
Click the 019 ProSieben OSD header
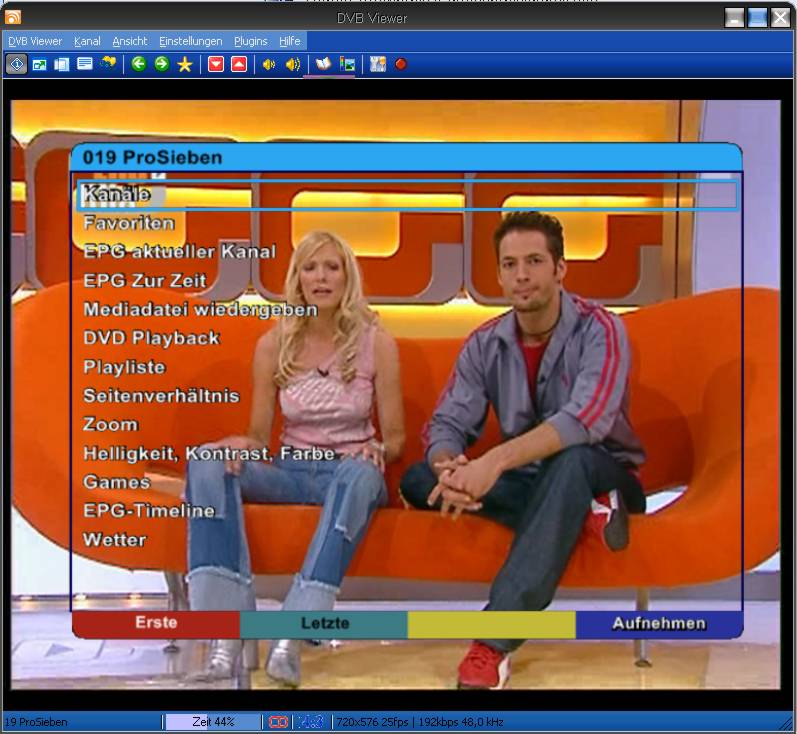(407, 157)
